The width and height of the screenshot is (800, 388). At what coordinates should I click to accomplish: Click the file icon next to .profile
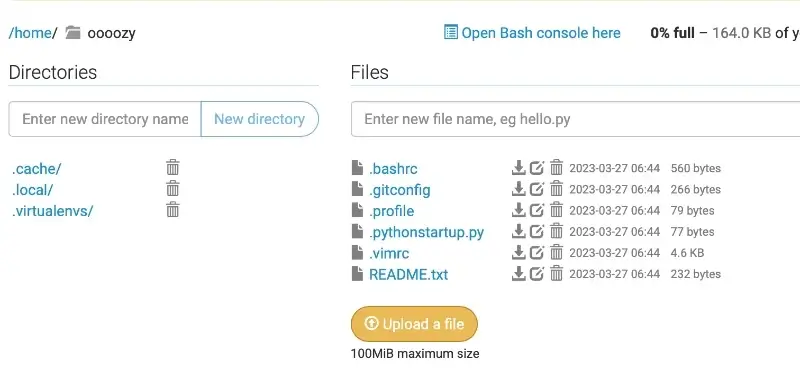(x=358, y=210)
